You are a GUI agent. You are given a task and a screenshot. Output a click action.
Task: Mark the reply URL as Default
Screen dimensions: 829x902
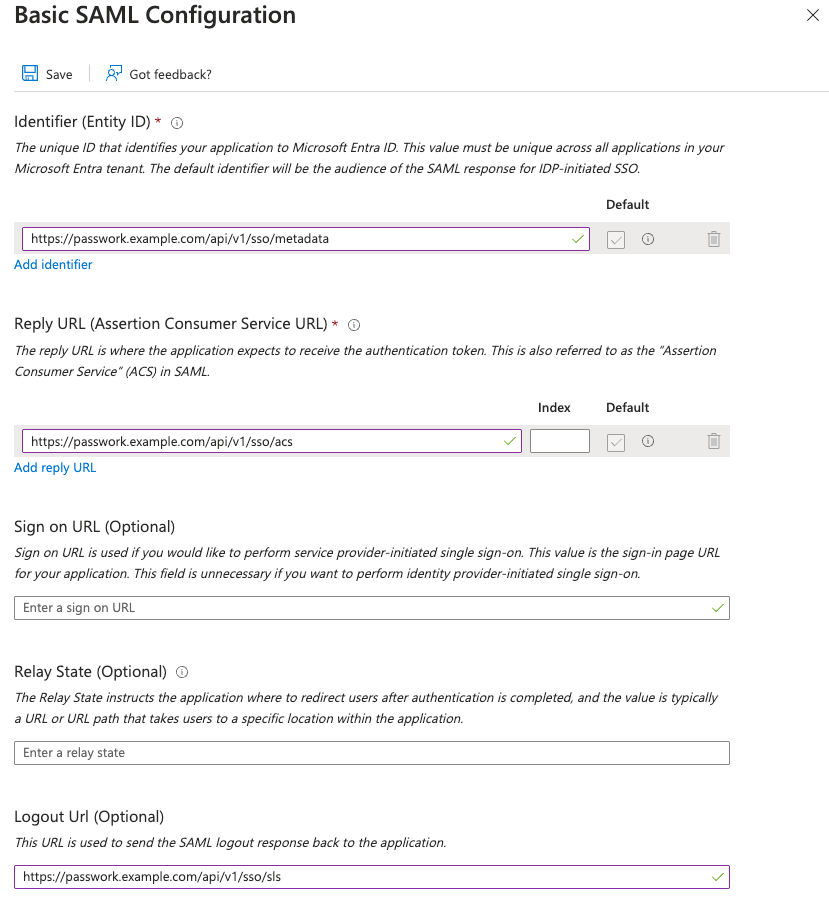pyautogui.click(x=615, y=441)
